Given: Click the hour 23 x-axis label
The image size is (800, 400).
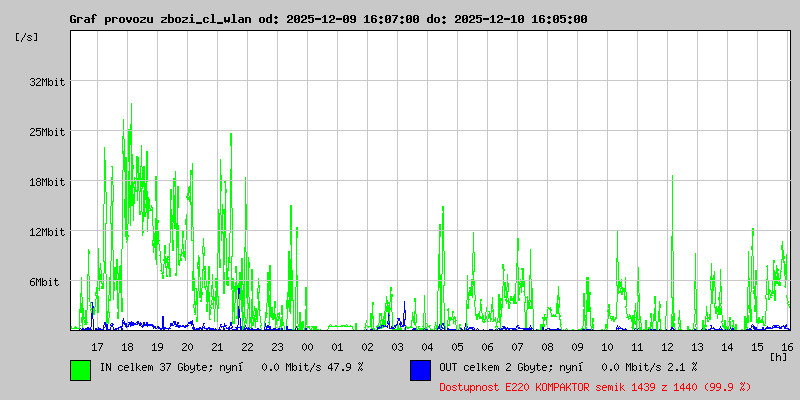Looking at the screenshot, I should tap(278, 347).
